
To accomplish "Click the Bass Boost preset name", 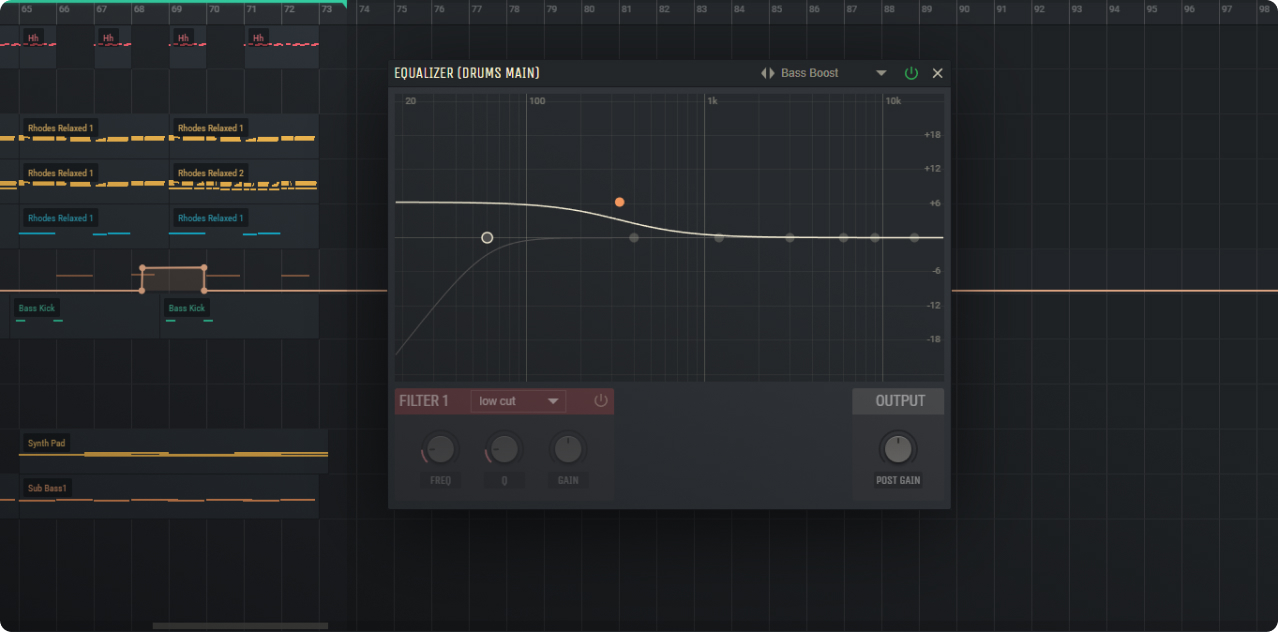I will pos(809,73).
